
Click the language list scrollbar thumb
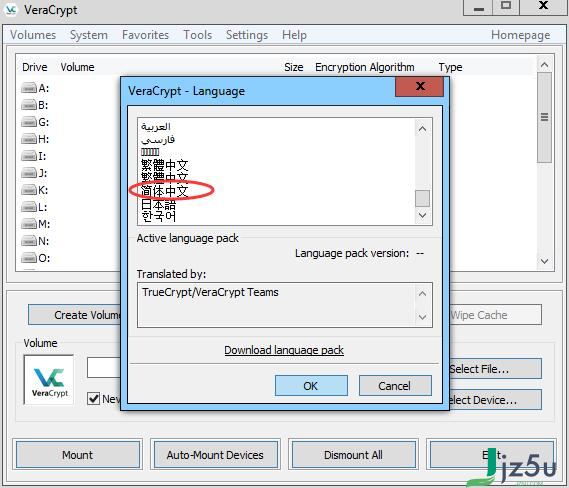pyautogui.click(x=422, y=198)
